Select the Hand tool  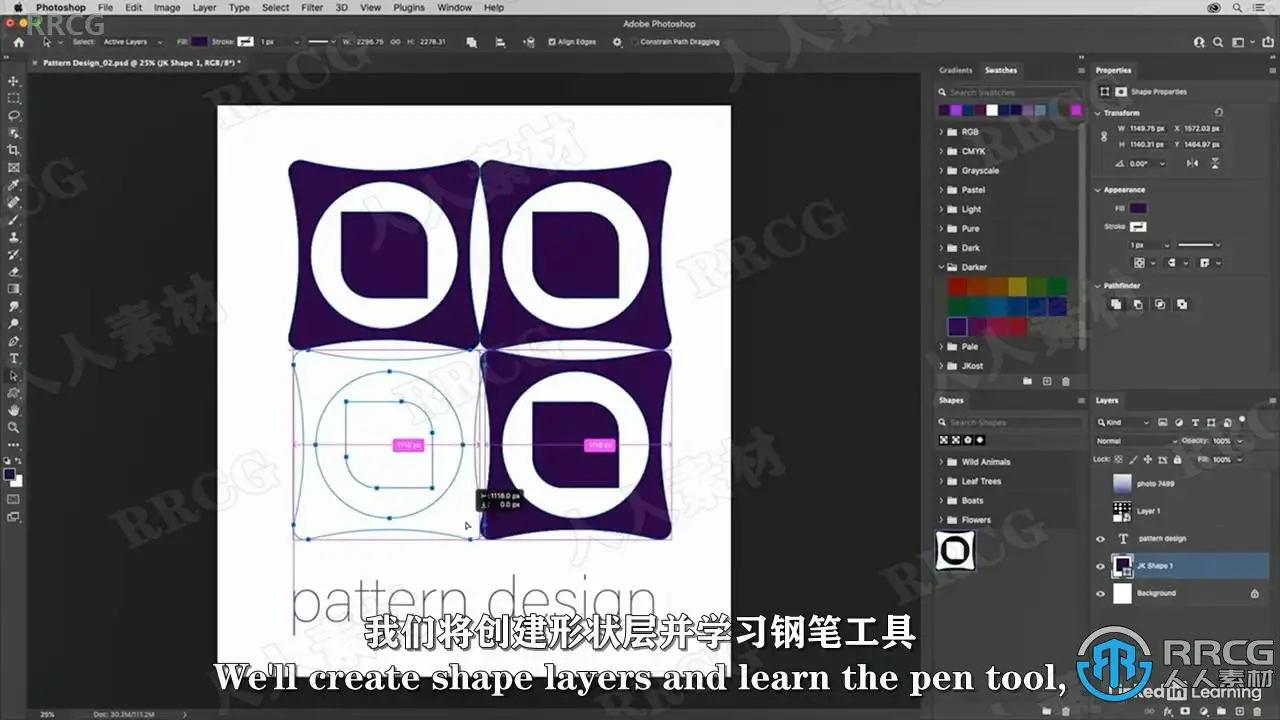point(13,410)
